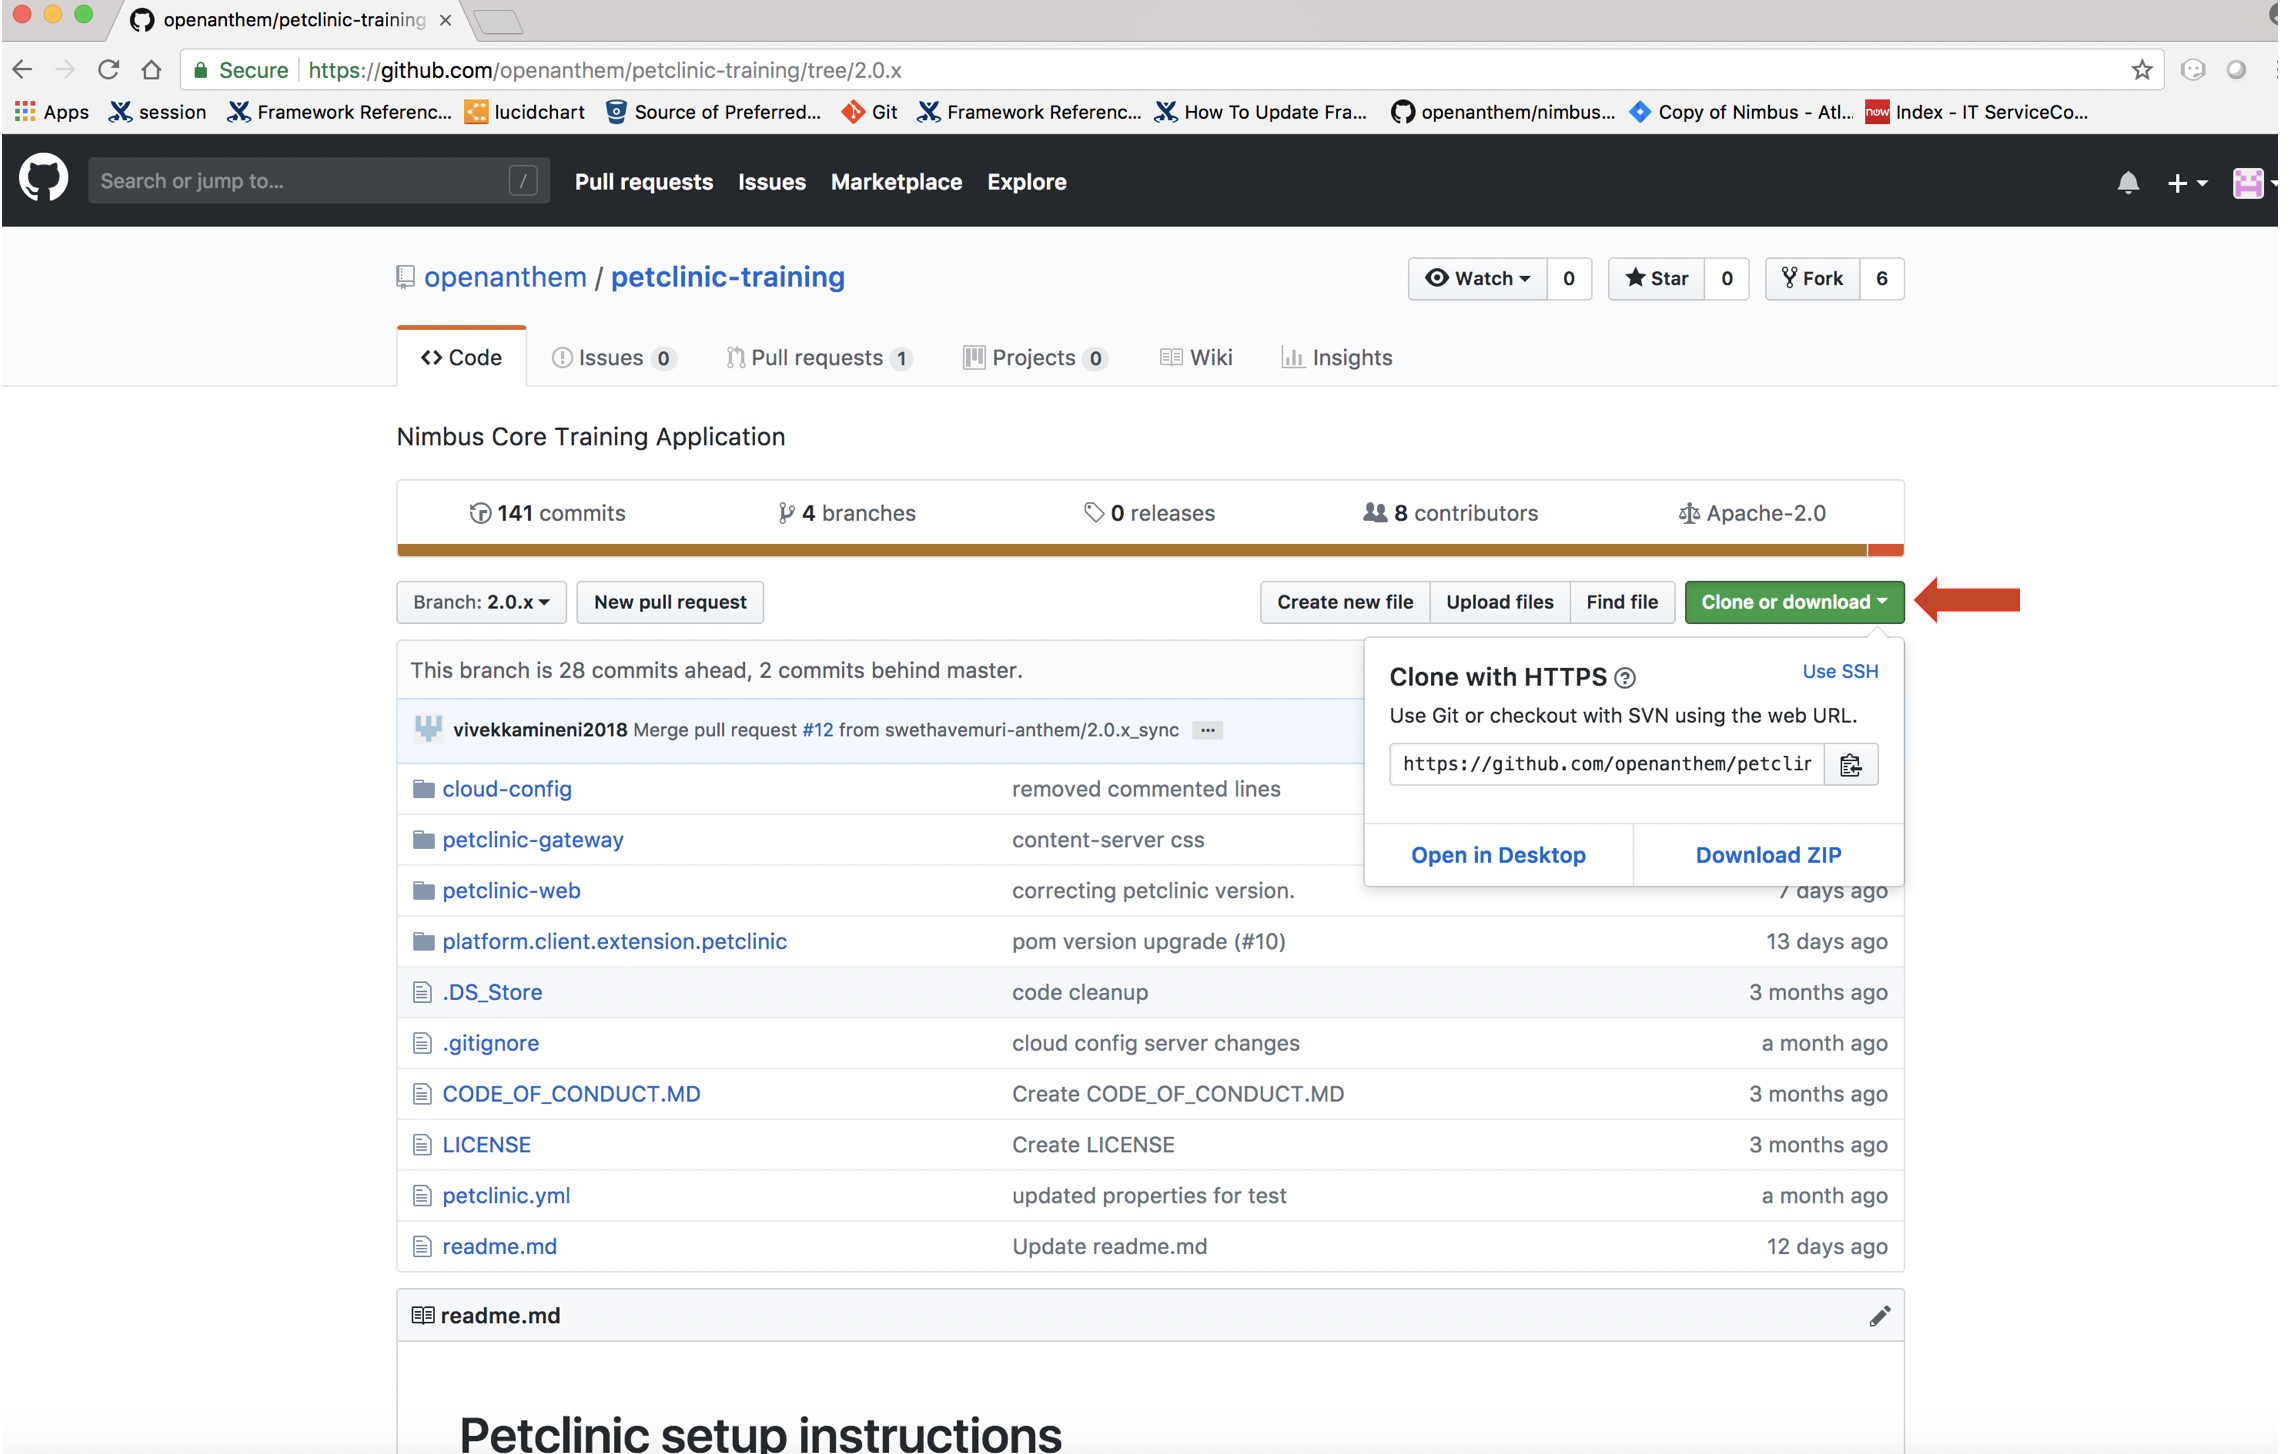This screenshot has height=1454, width=2292.
Task: Open the Git bookmark
Action: click(869, 112)
